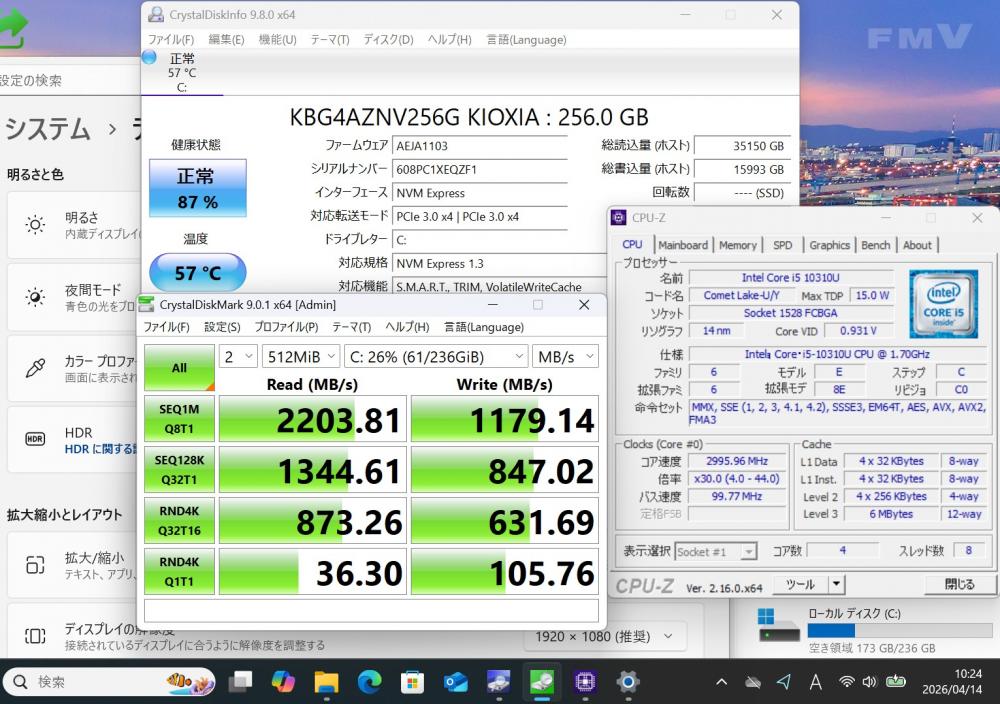The image size is (1000, 704).
Task: Click the 閉じる button in CPU-Z
Action: click(958, 585)
